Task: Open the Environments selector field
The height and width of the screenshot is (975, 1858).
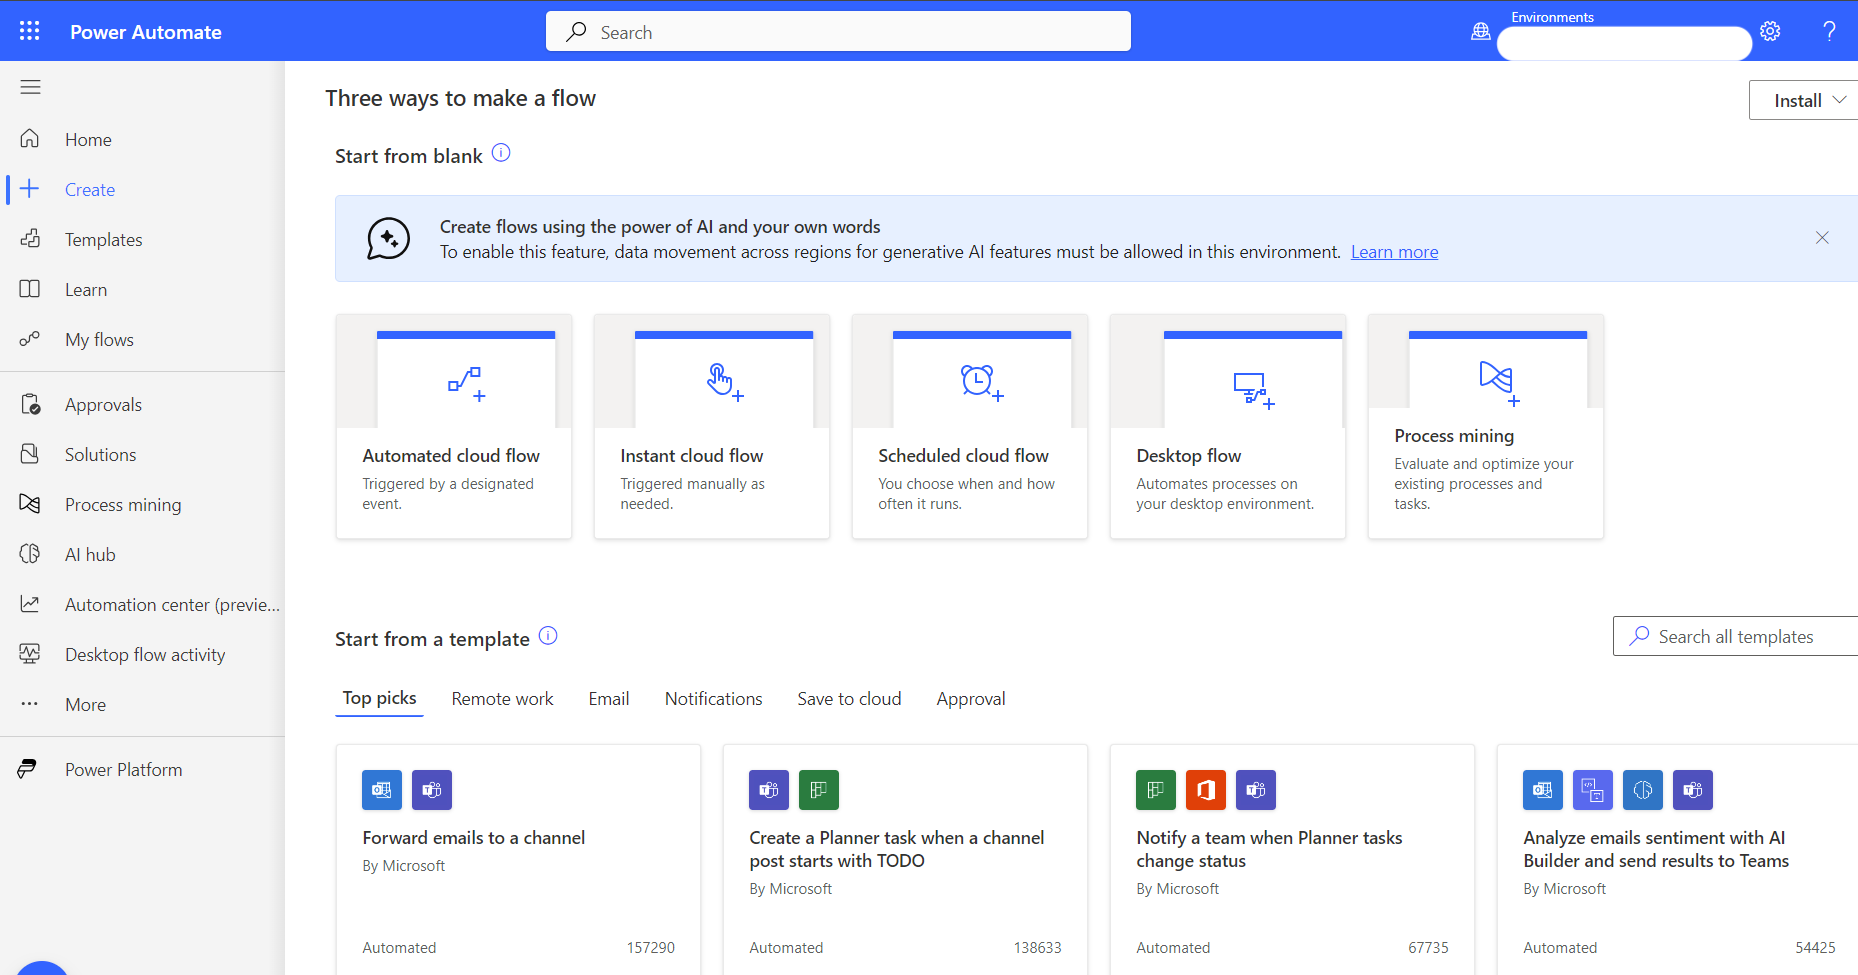Action: coord(1624,43)
